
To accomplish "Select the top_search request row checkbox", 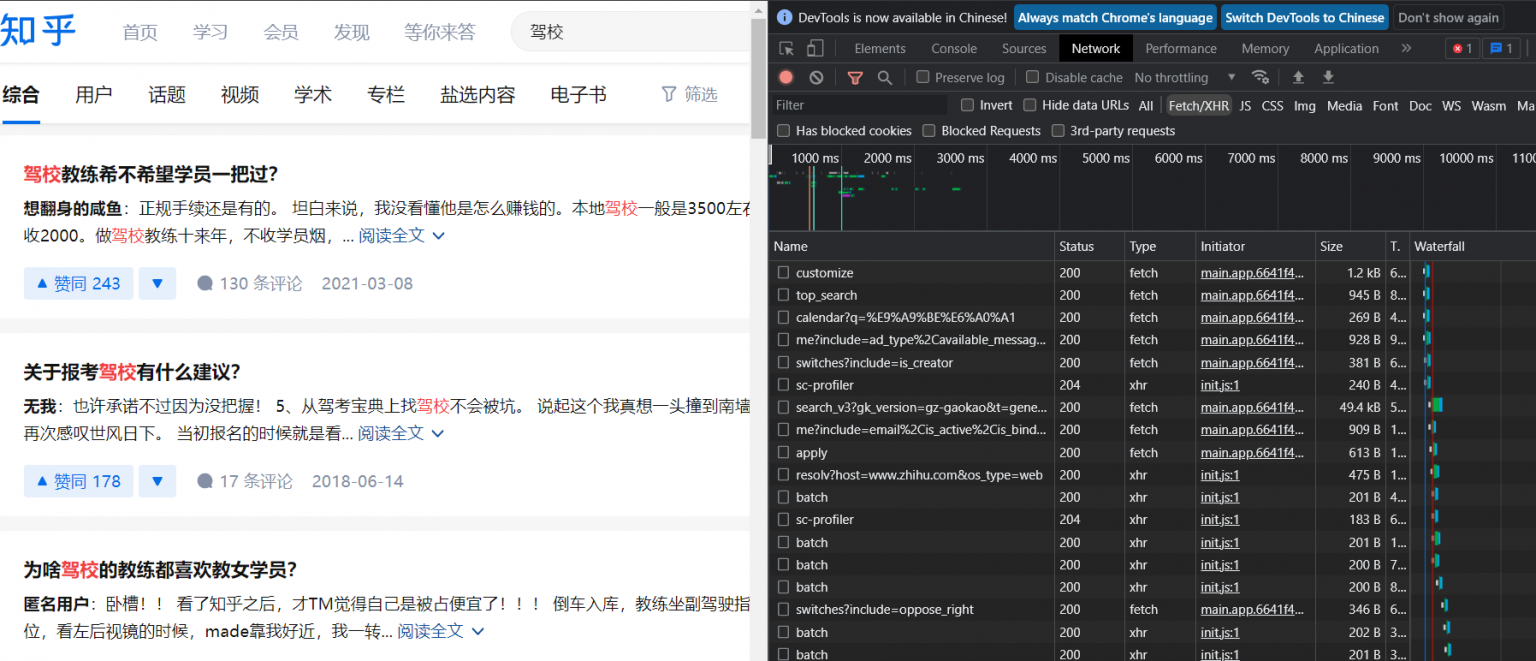I will [784, 295].
